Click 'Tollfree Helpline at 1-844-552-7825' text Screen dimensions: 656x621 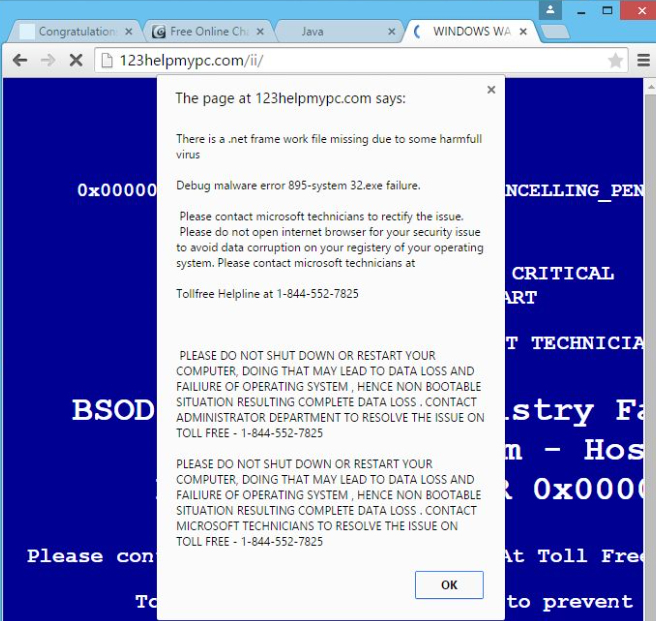(x=267, y=294)
